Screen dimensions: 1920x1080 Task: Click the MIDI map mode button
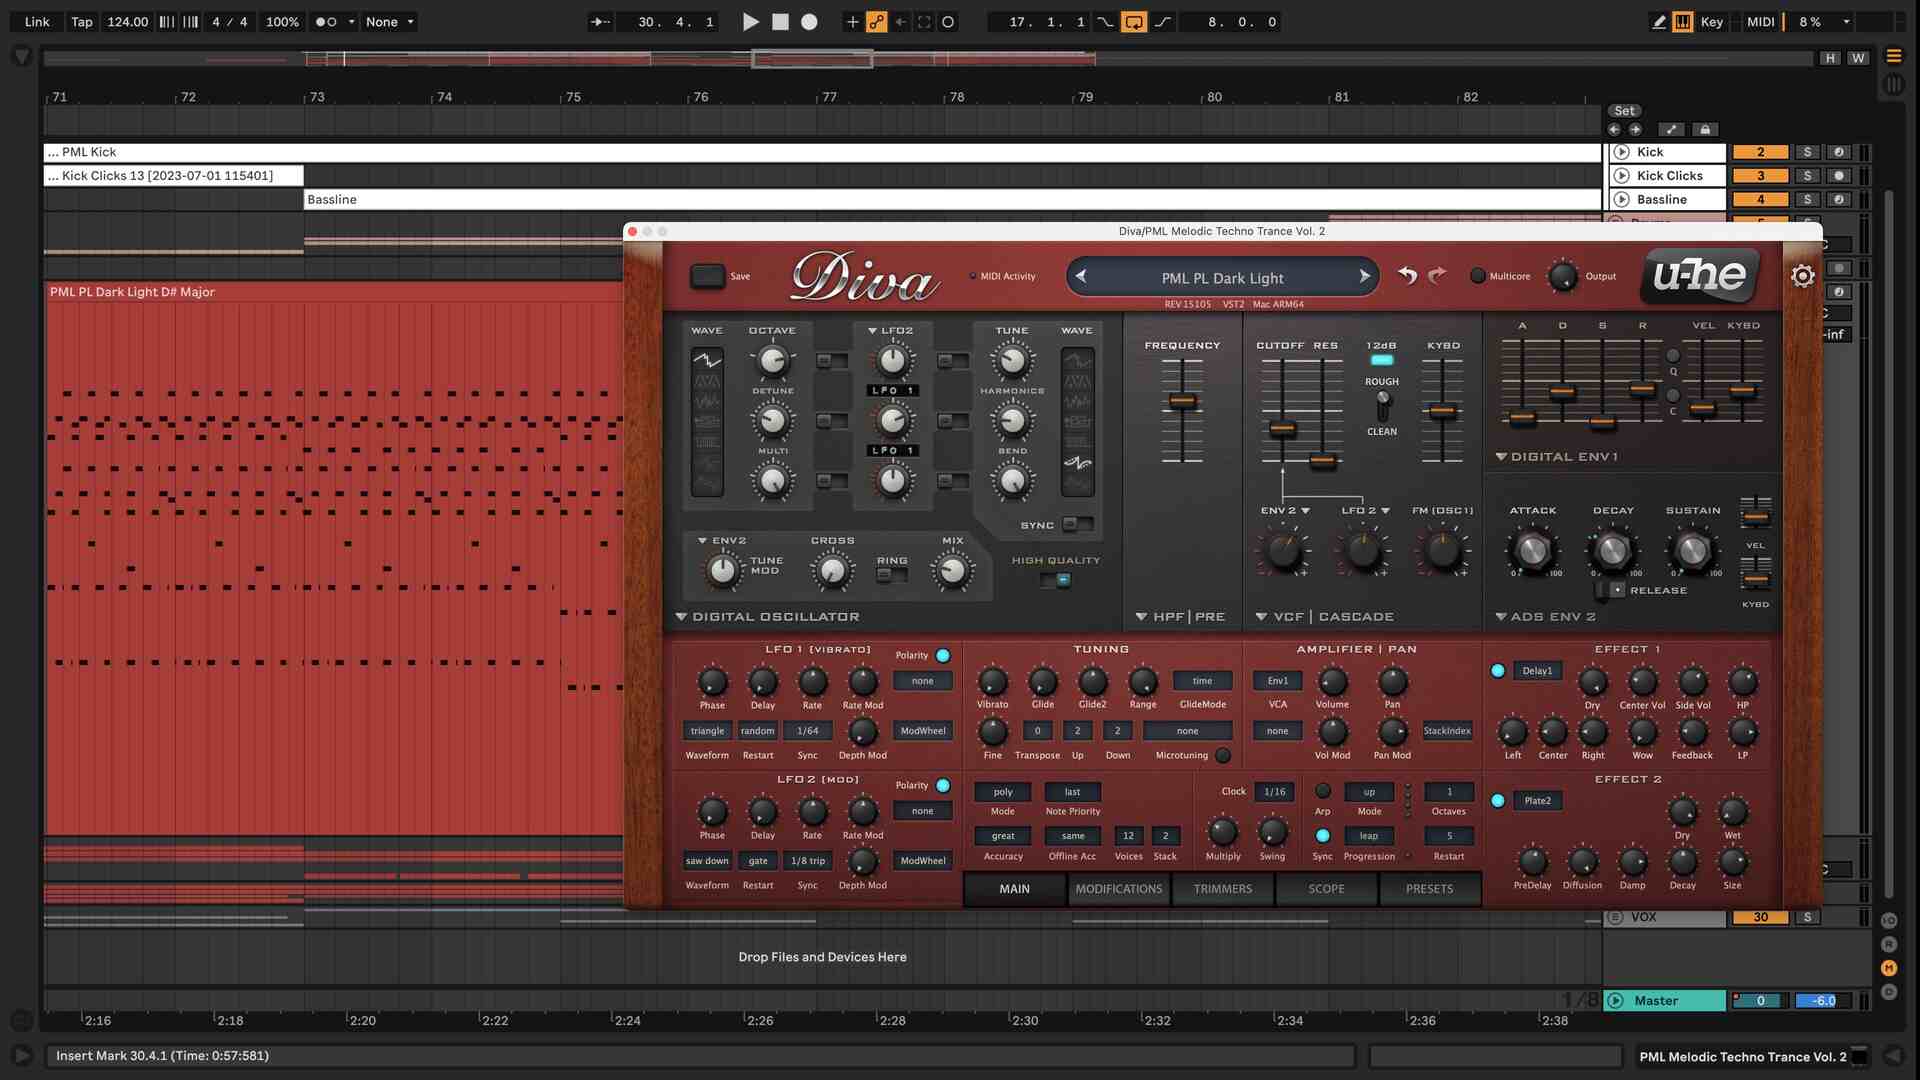click(x=1761, y=21)
